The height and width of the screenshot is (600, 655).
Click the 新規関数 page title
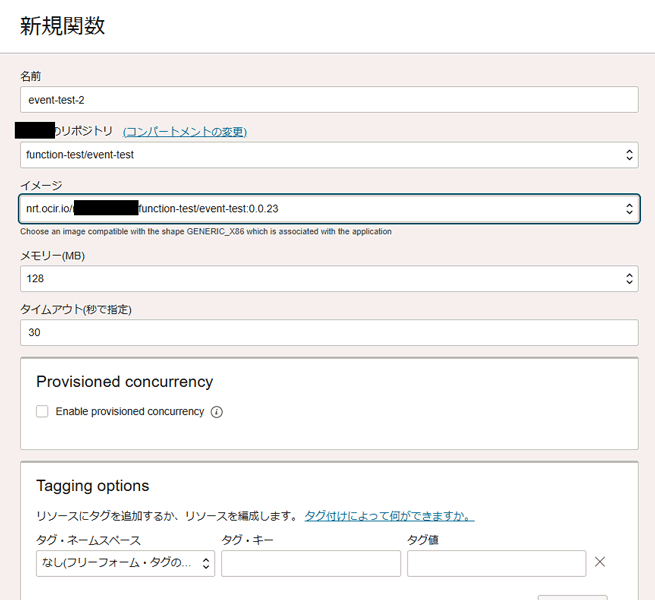[x=62, y=25]
